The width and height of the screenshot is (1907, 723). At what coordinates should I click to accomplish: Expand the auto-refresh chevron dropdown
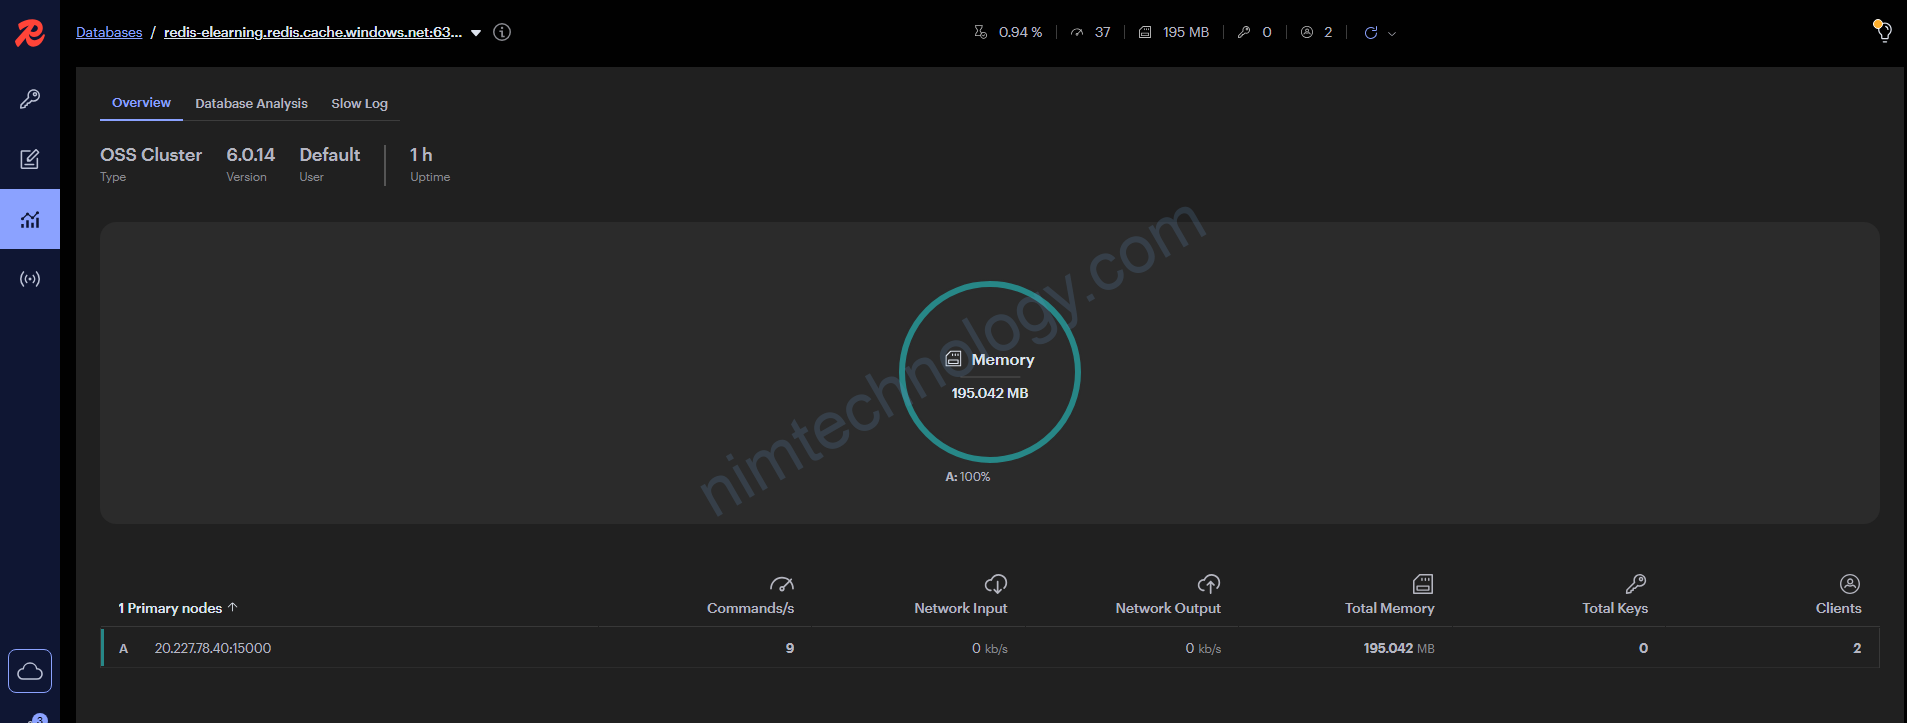[1392, 34]
